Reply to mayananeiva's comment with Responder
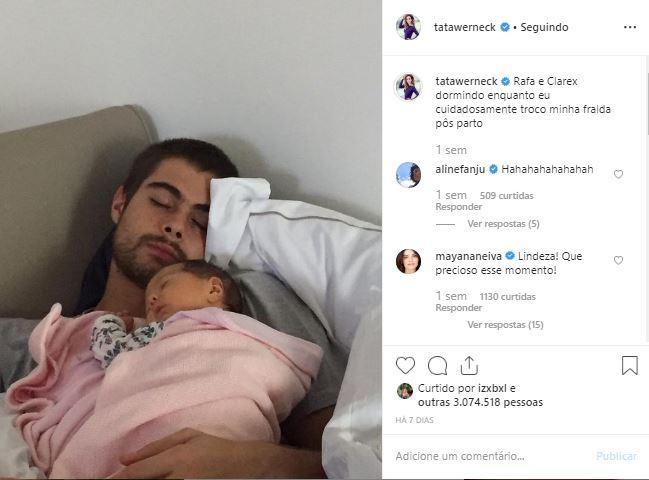The image size is (649, 480). point(459,307)
